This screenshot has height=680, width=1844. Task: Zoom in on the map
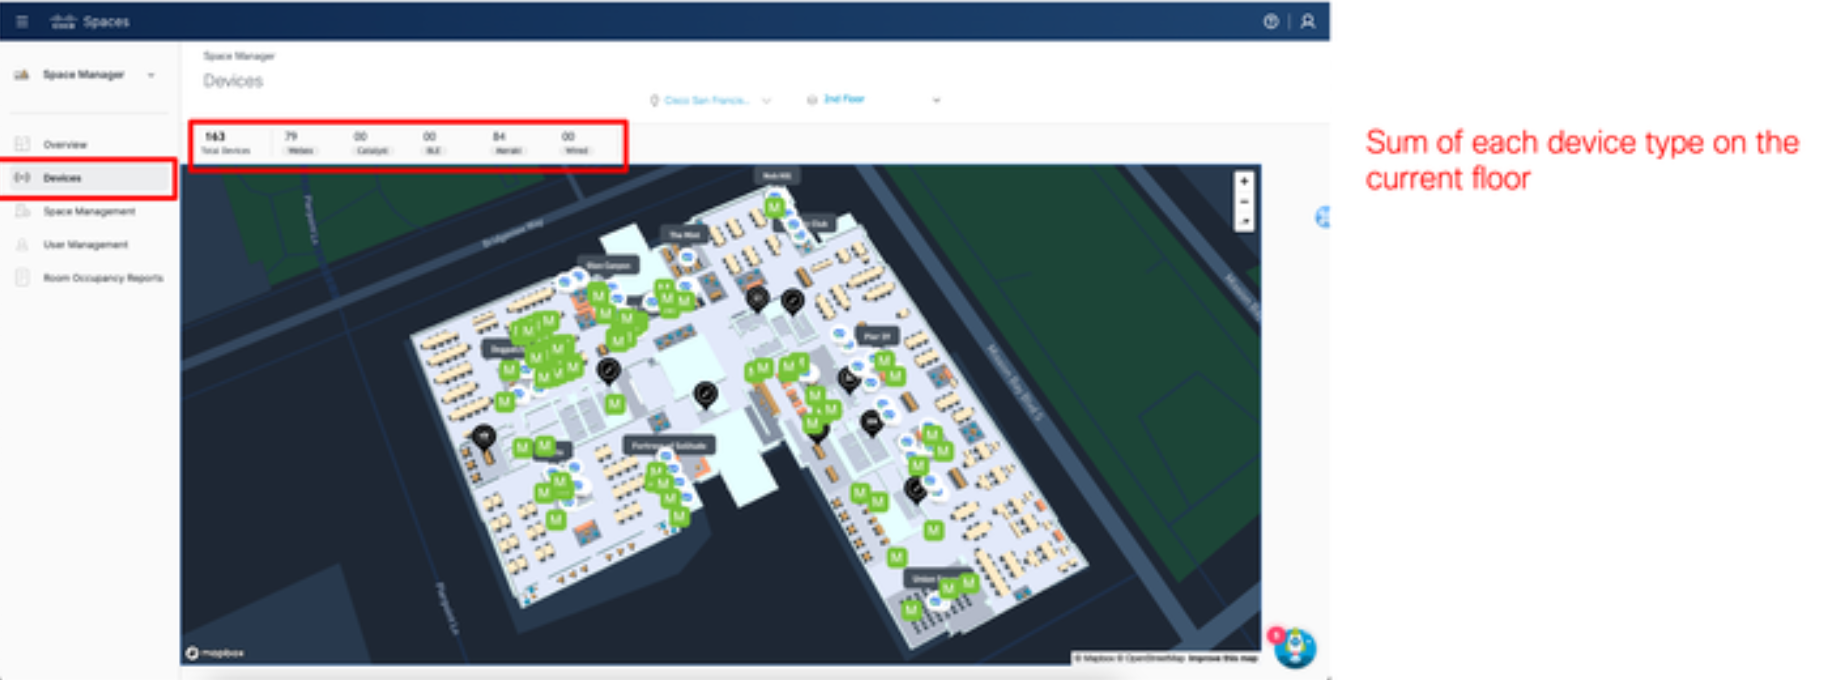tap(1244, 182)
